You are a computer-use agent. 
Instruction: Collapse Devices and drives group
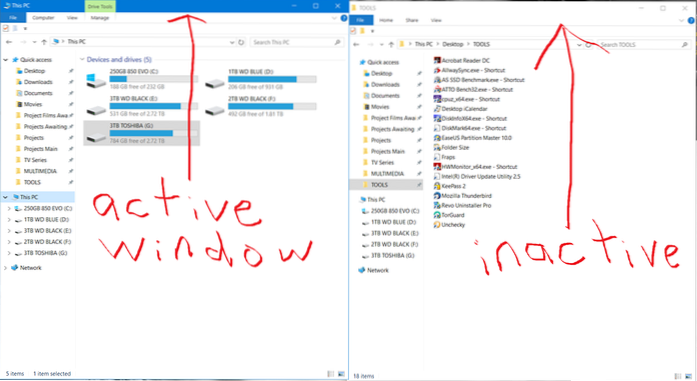tap(82, 60)
